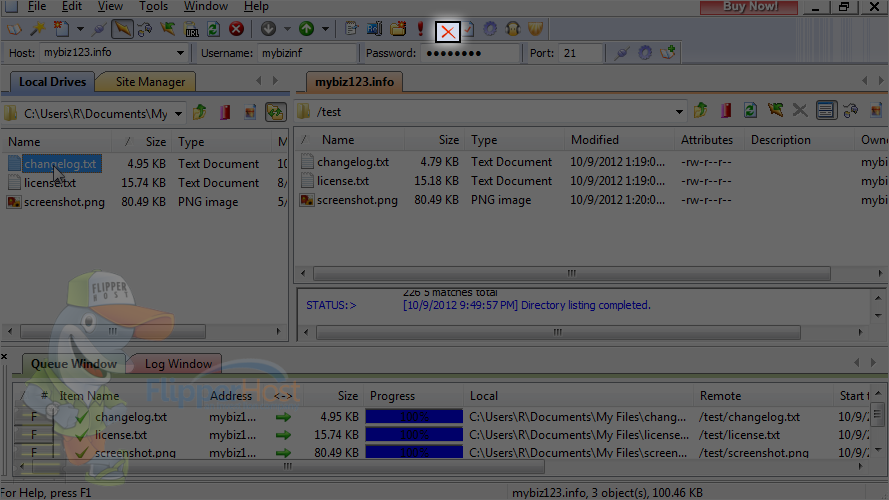Click the red Stop transfer icon
The image size is (889, 500).
pos(236,29)
